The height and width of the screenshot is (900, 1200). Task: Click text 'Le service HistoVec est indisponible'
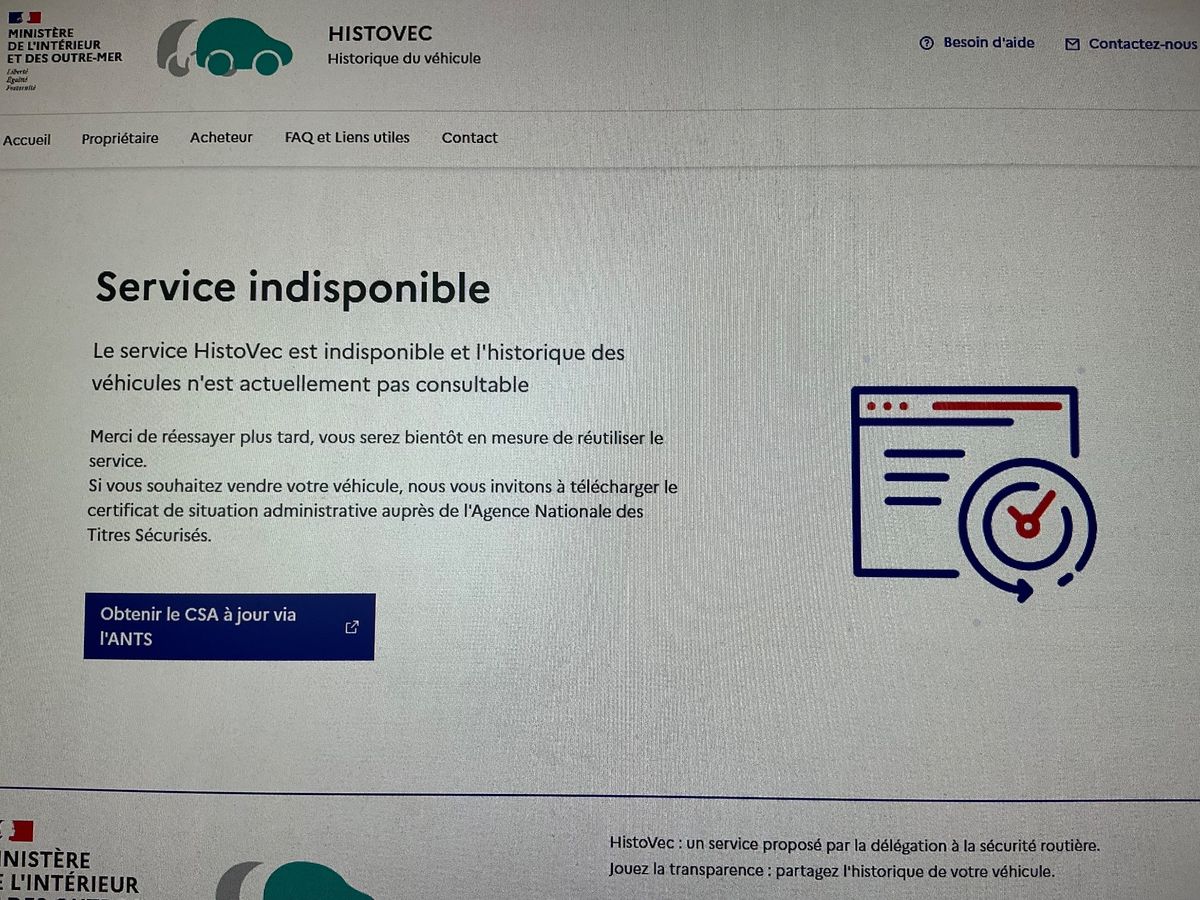click(x=268, y=352)
